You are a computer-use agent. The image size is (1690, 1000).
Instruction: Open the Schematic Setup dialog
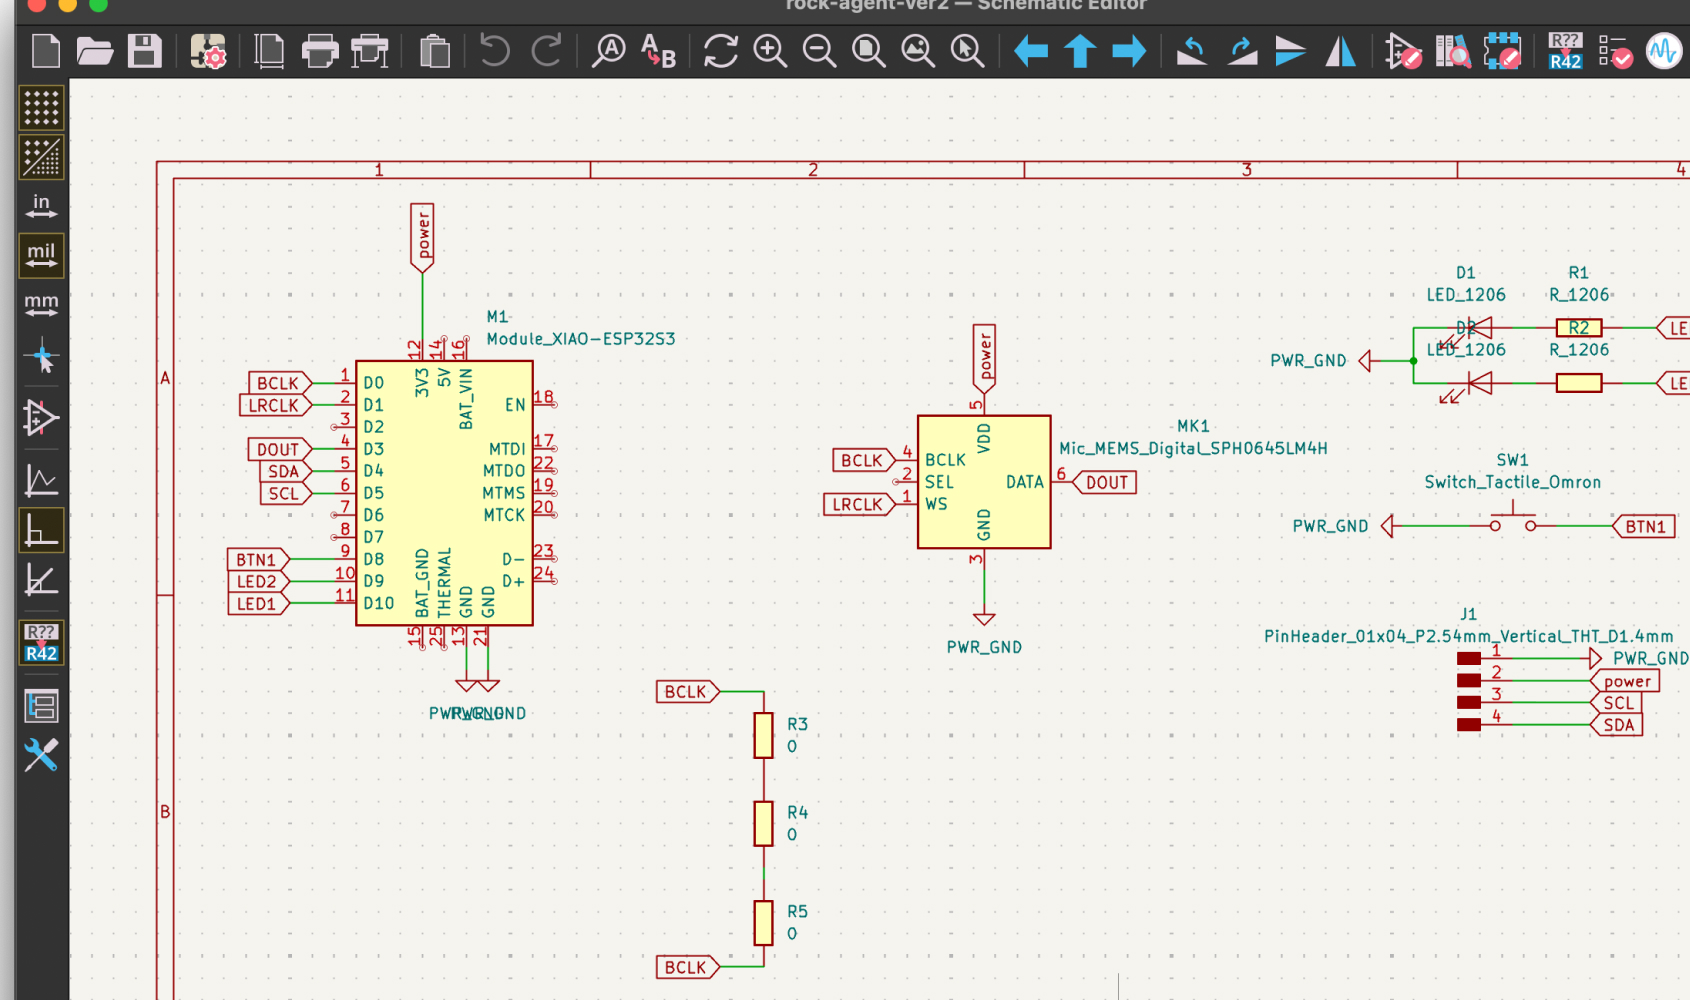(x=208, y=51)
